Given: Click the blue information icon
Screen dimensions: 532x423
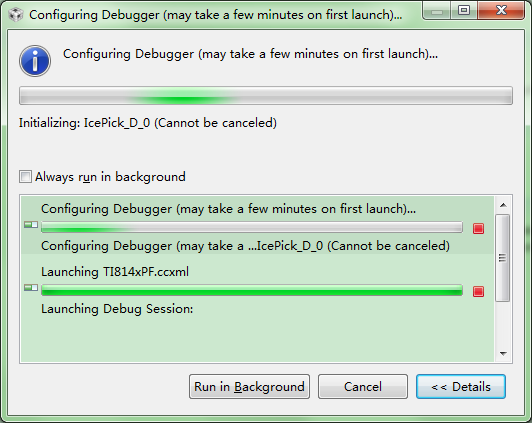Looking at the screenshot, I should point(35,61).
